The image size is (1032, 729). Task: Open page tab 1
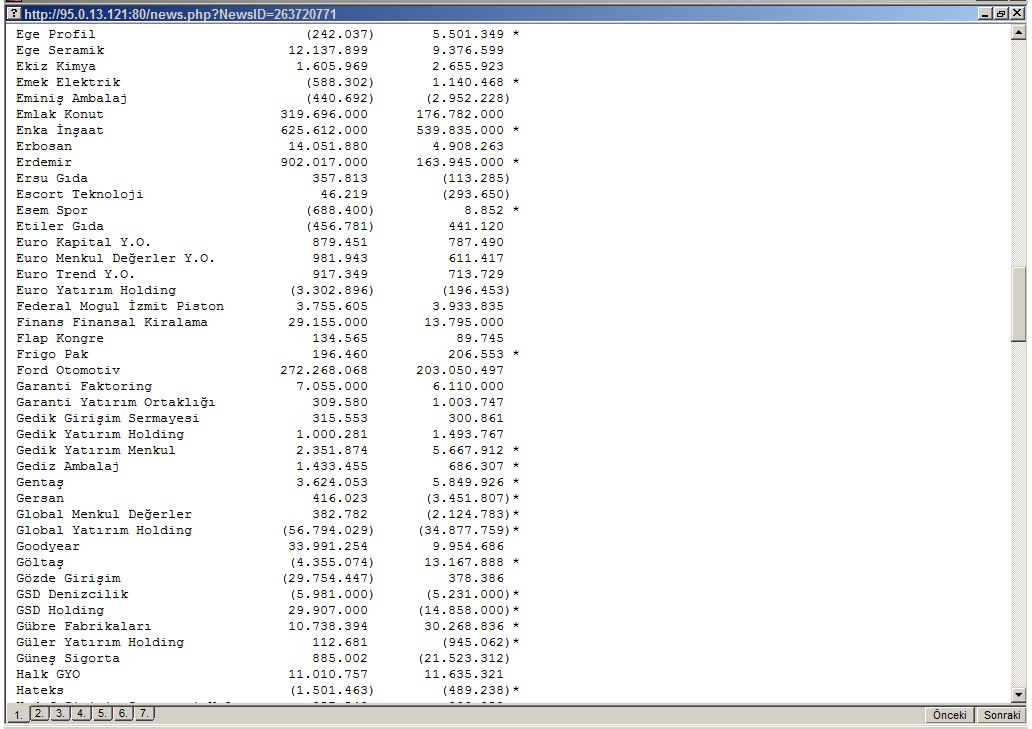pyautogui.click(x=18, y=714)
